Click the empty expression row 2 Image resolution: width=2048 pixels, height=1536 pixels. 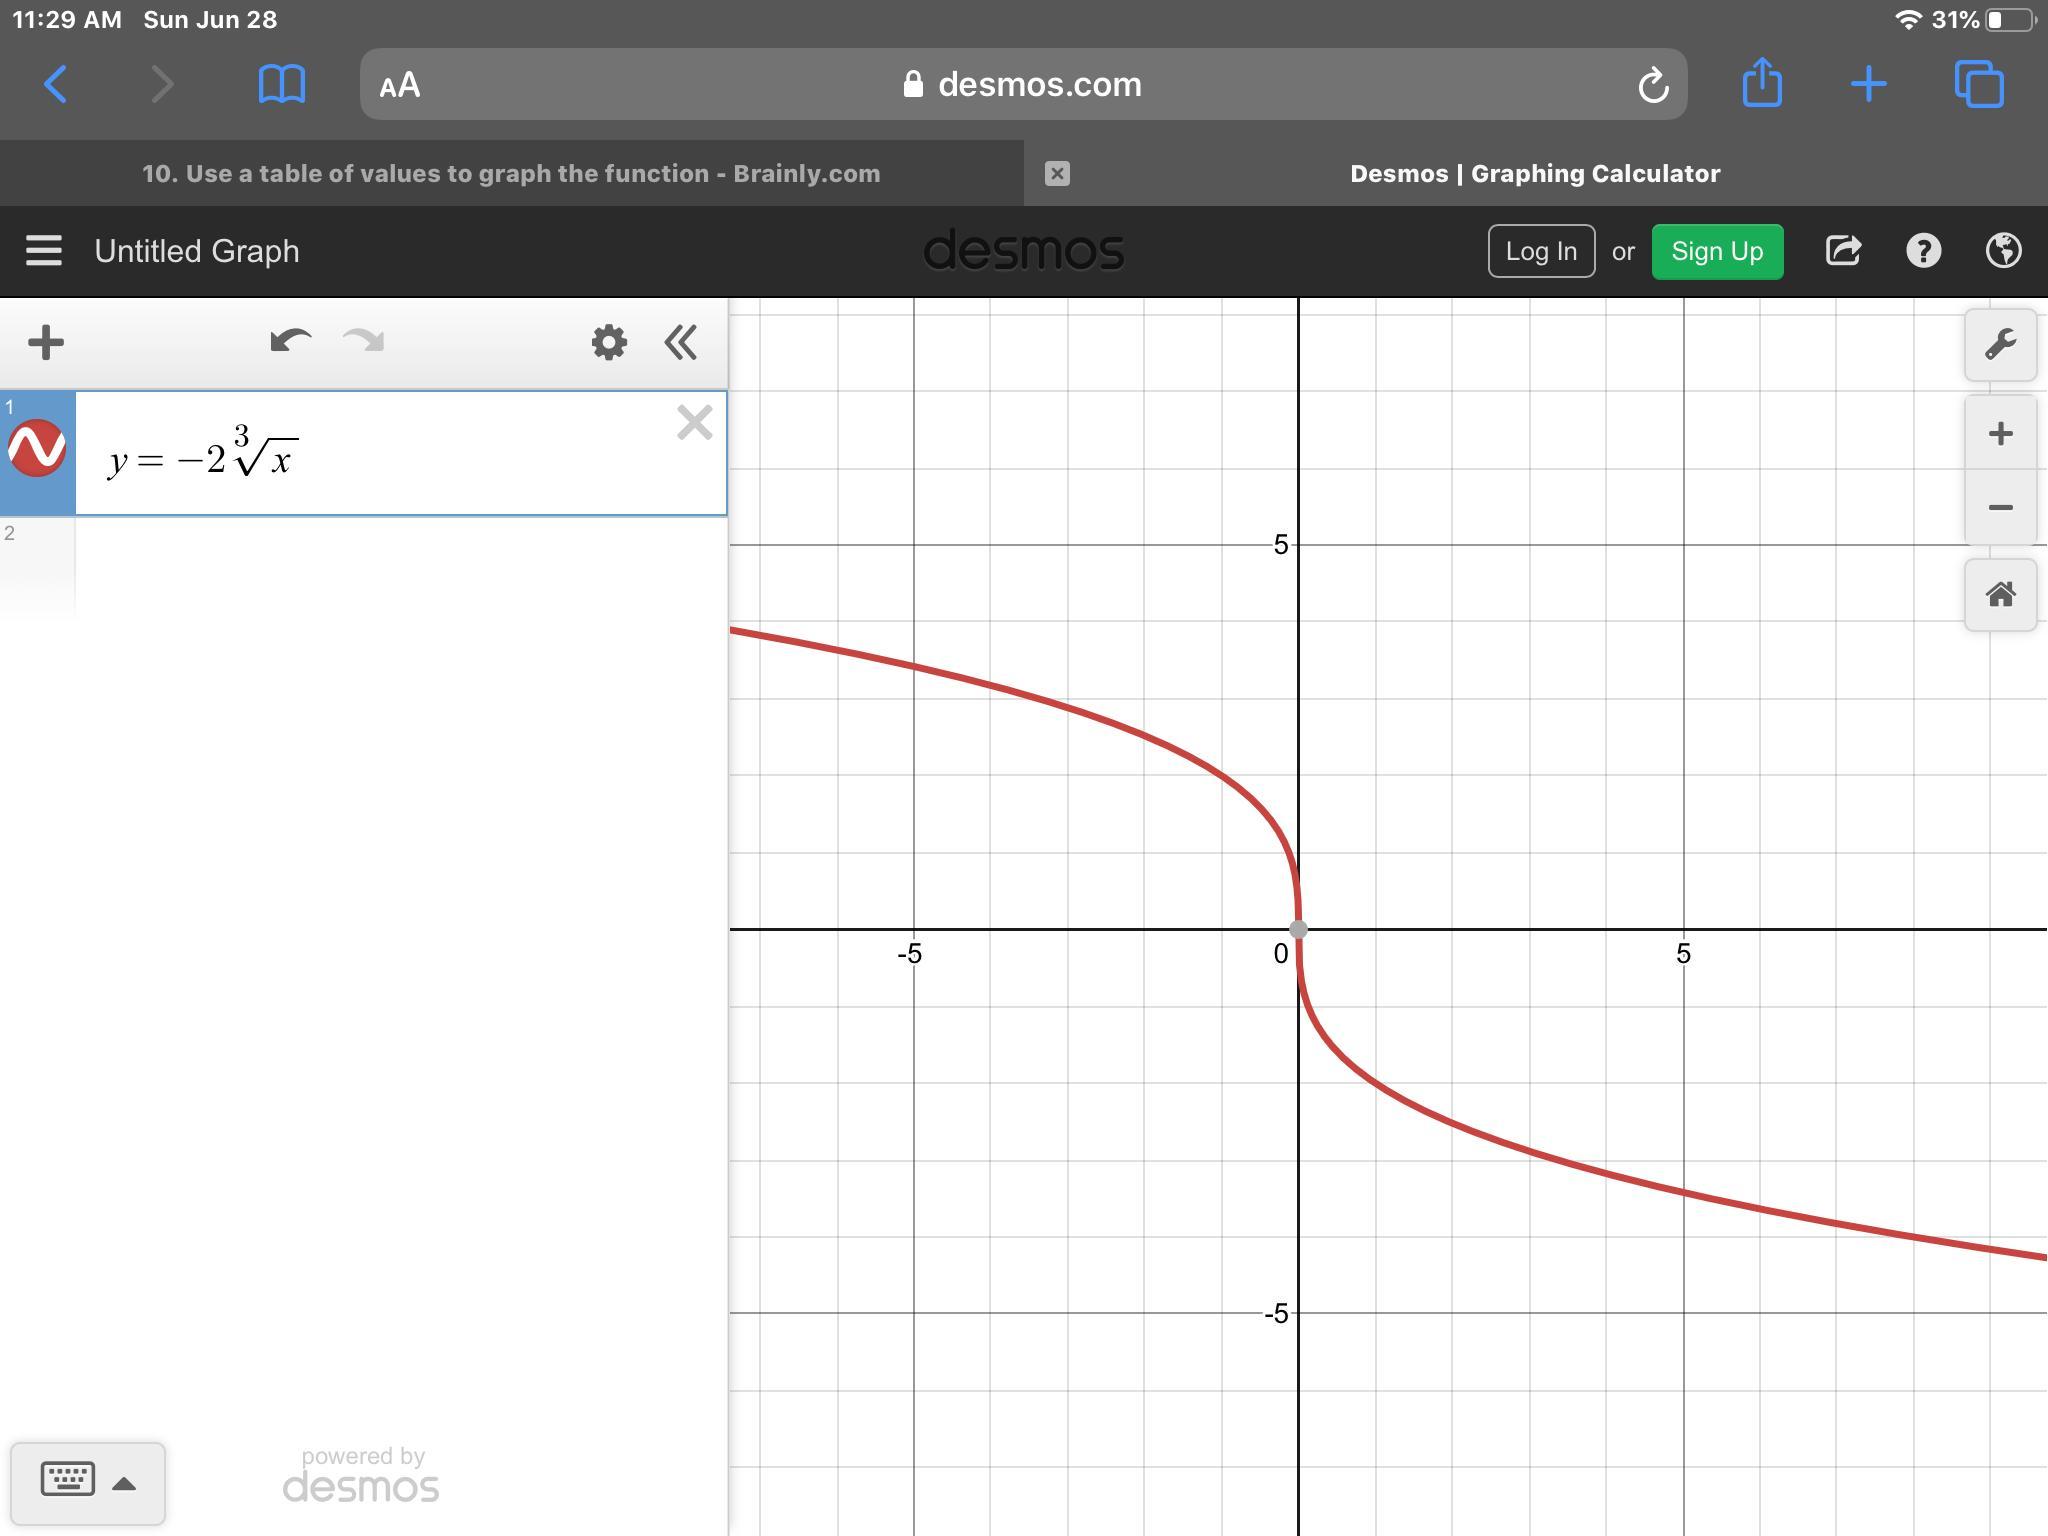click(x=400, y=566)
